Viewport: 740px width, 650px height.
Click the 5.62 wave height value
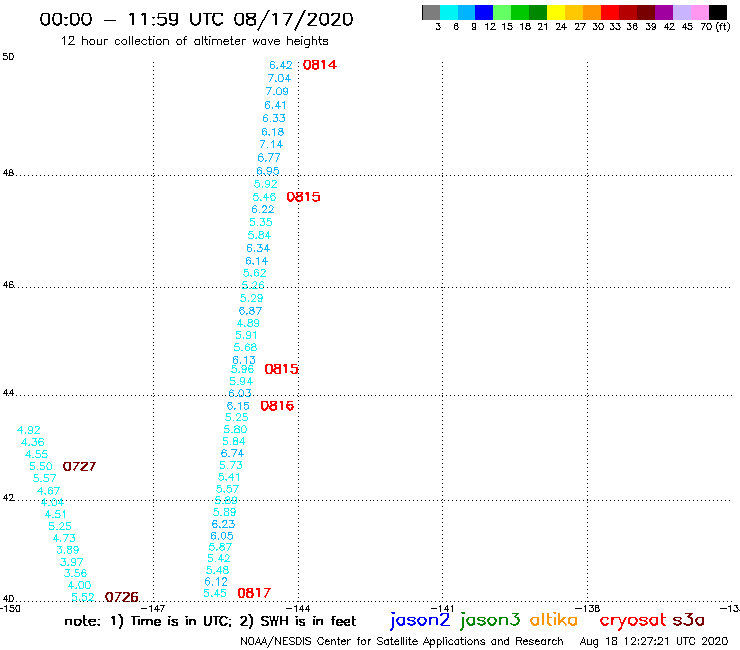tap(255, 273)
